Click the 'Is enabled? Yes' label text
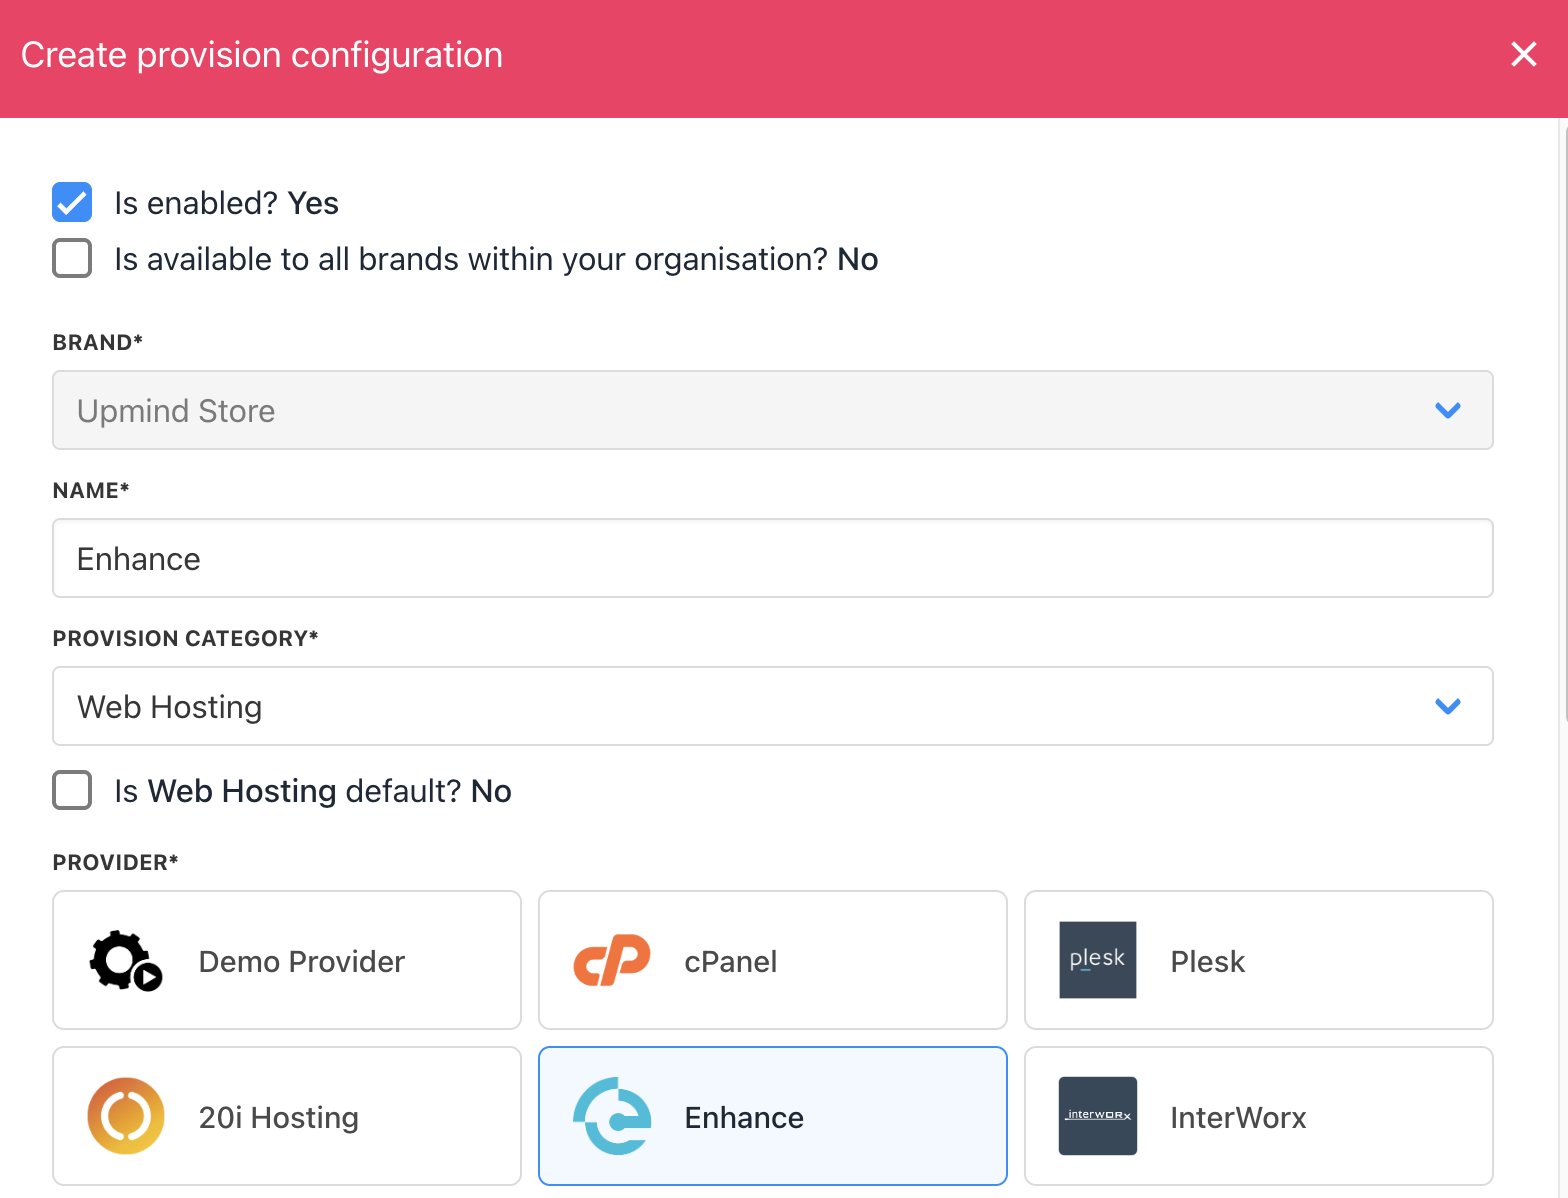1568x1198 pixels. (227, 203)
